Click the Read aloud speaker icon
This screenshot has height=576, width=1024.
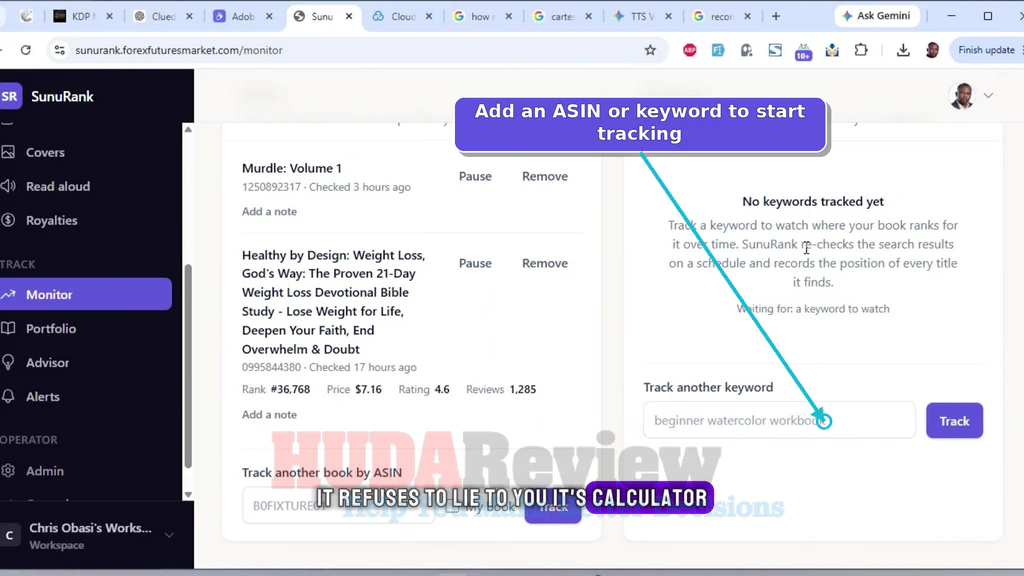pos(8,186)
